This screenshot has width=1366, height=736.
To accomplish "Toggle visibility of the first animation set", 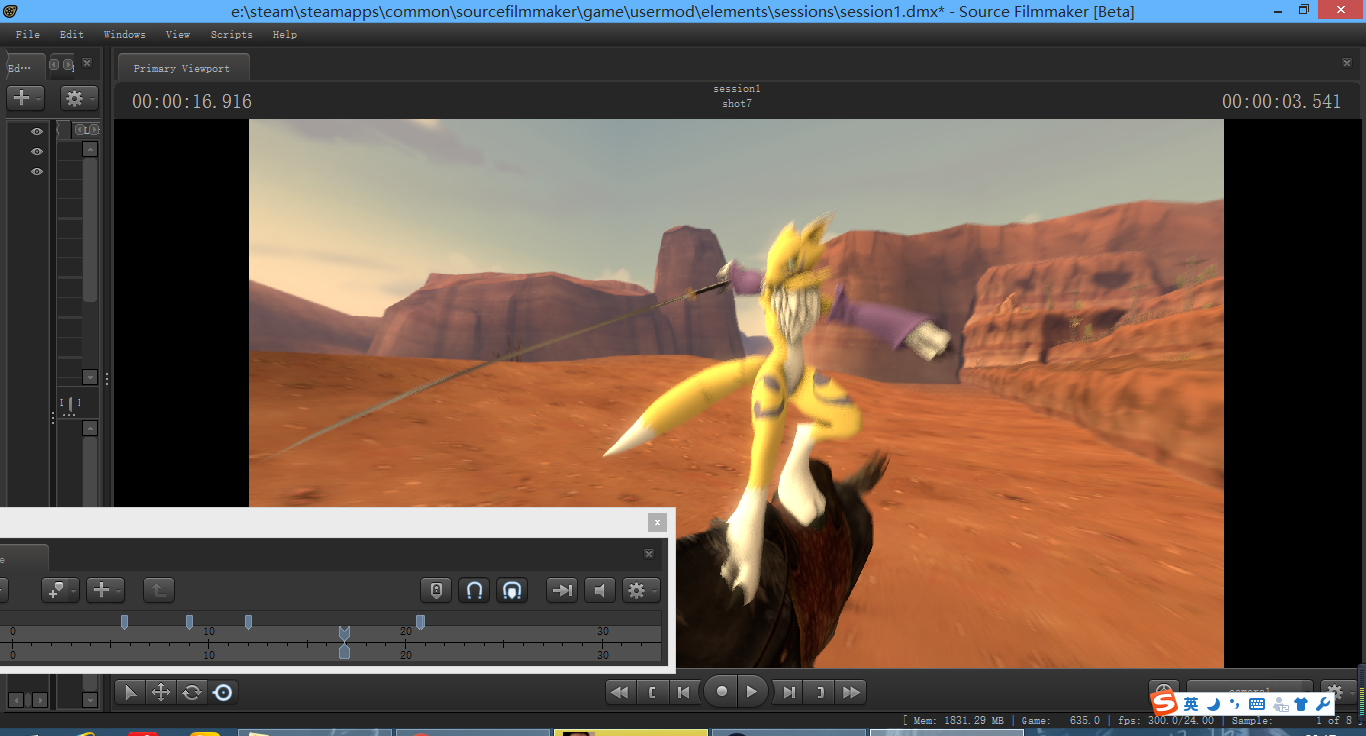I will (37, 132).
